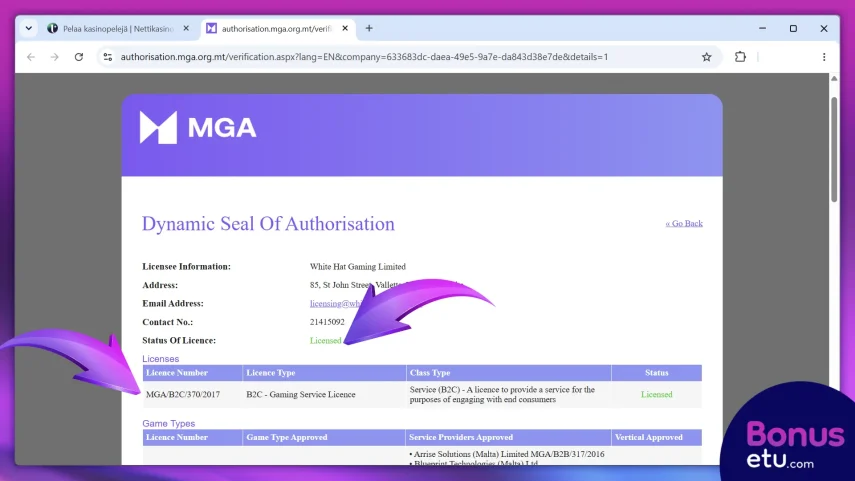Image resolution: width=855 pixels, height=481 pixels.
Task: Open site information icon in address bar
Action: point(108,57)
